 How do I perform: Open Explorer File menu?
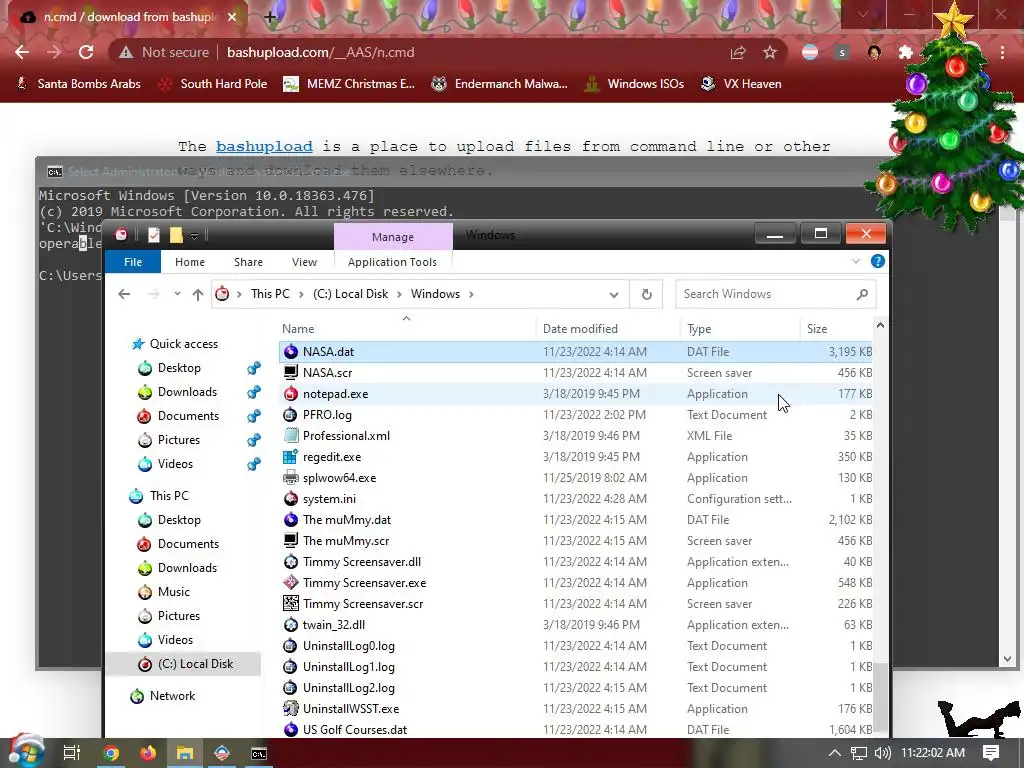pyautogui.click(x=133, y=262)
